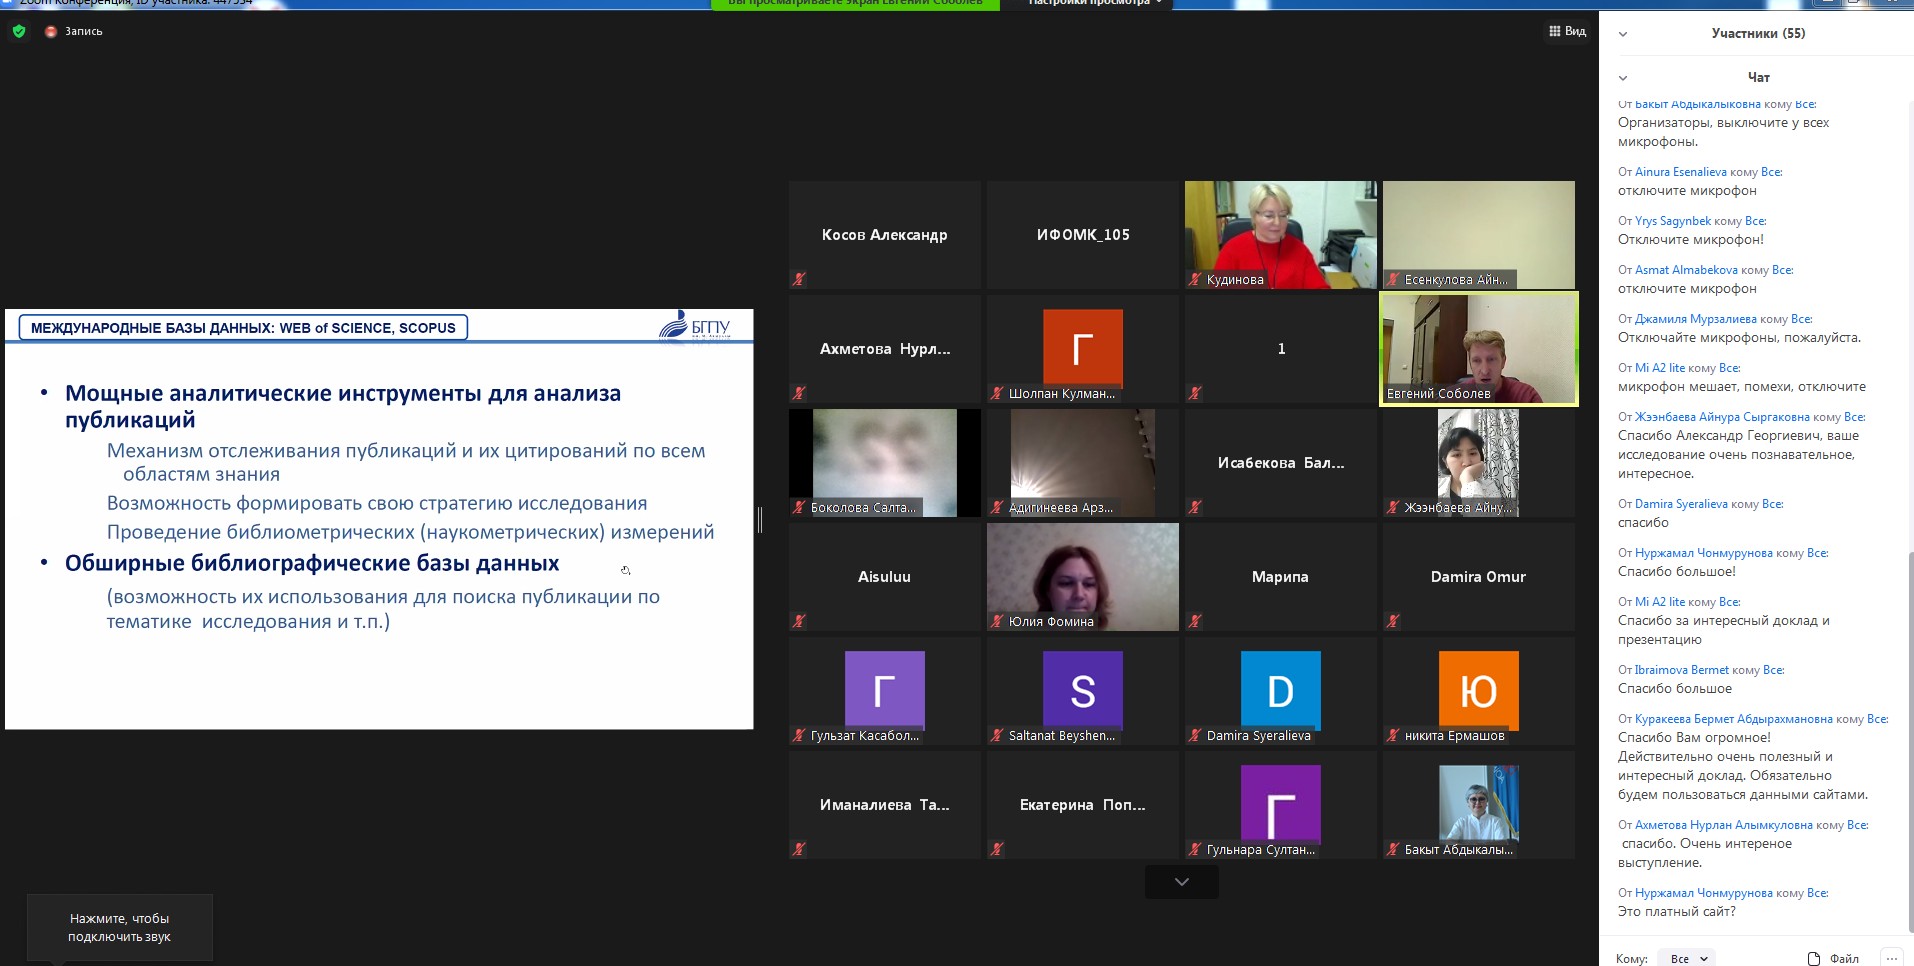Click the green encryption shield icon
The height and width of the screenshot is (966, 1914).
pos(19,31)
